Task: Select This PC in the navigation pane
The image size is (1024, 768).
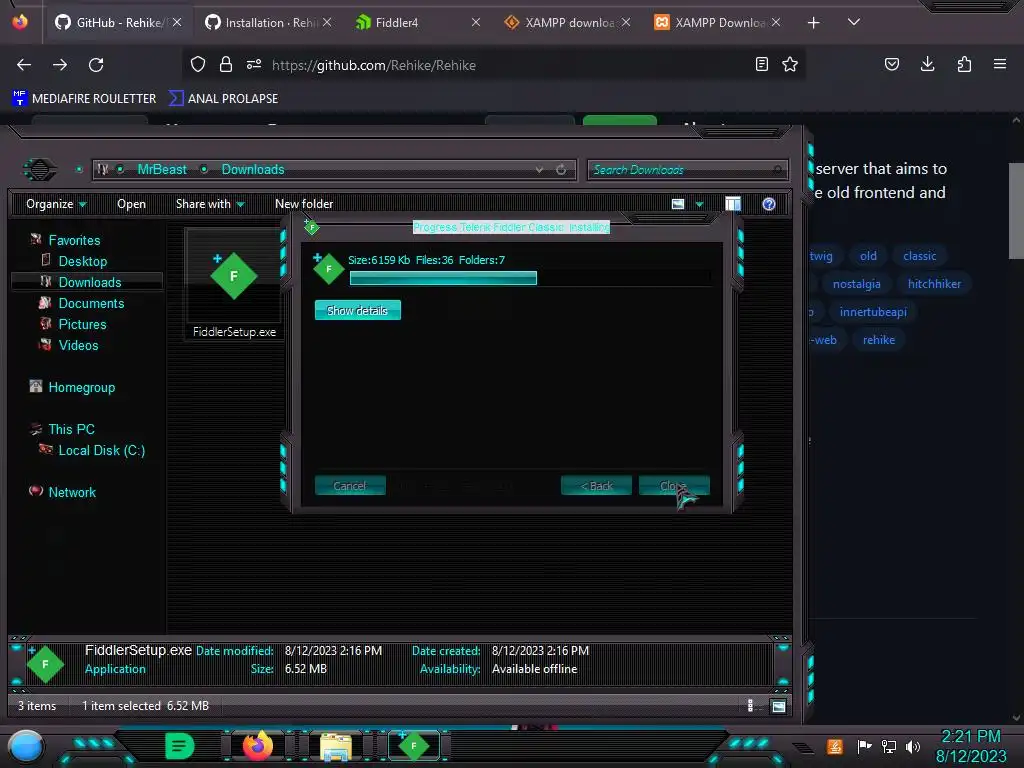Action: pos(71,429)
